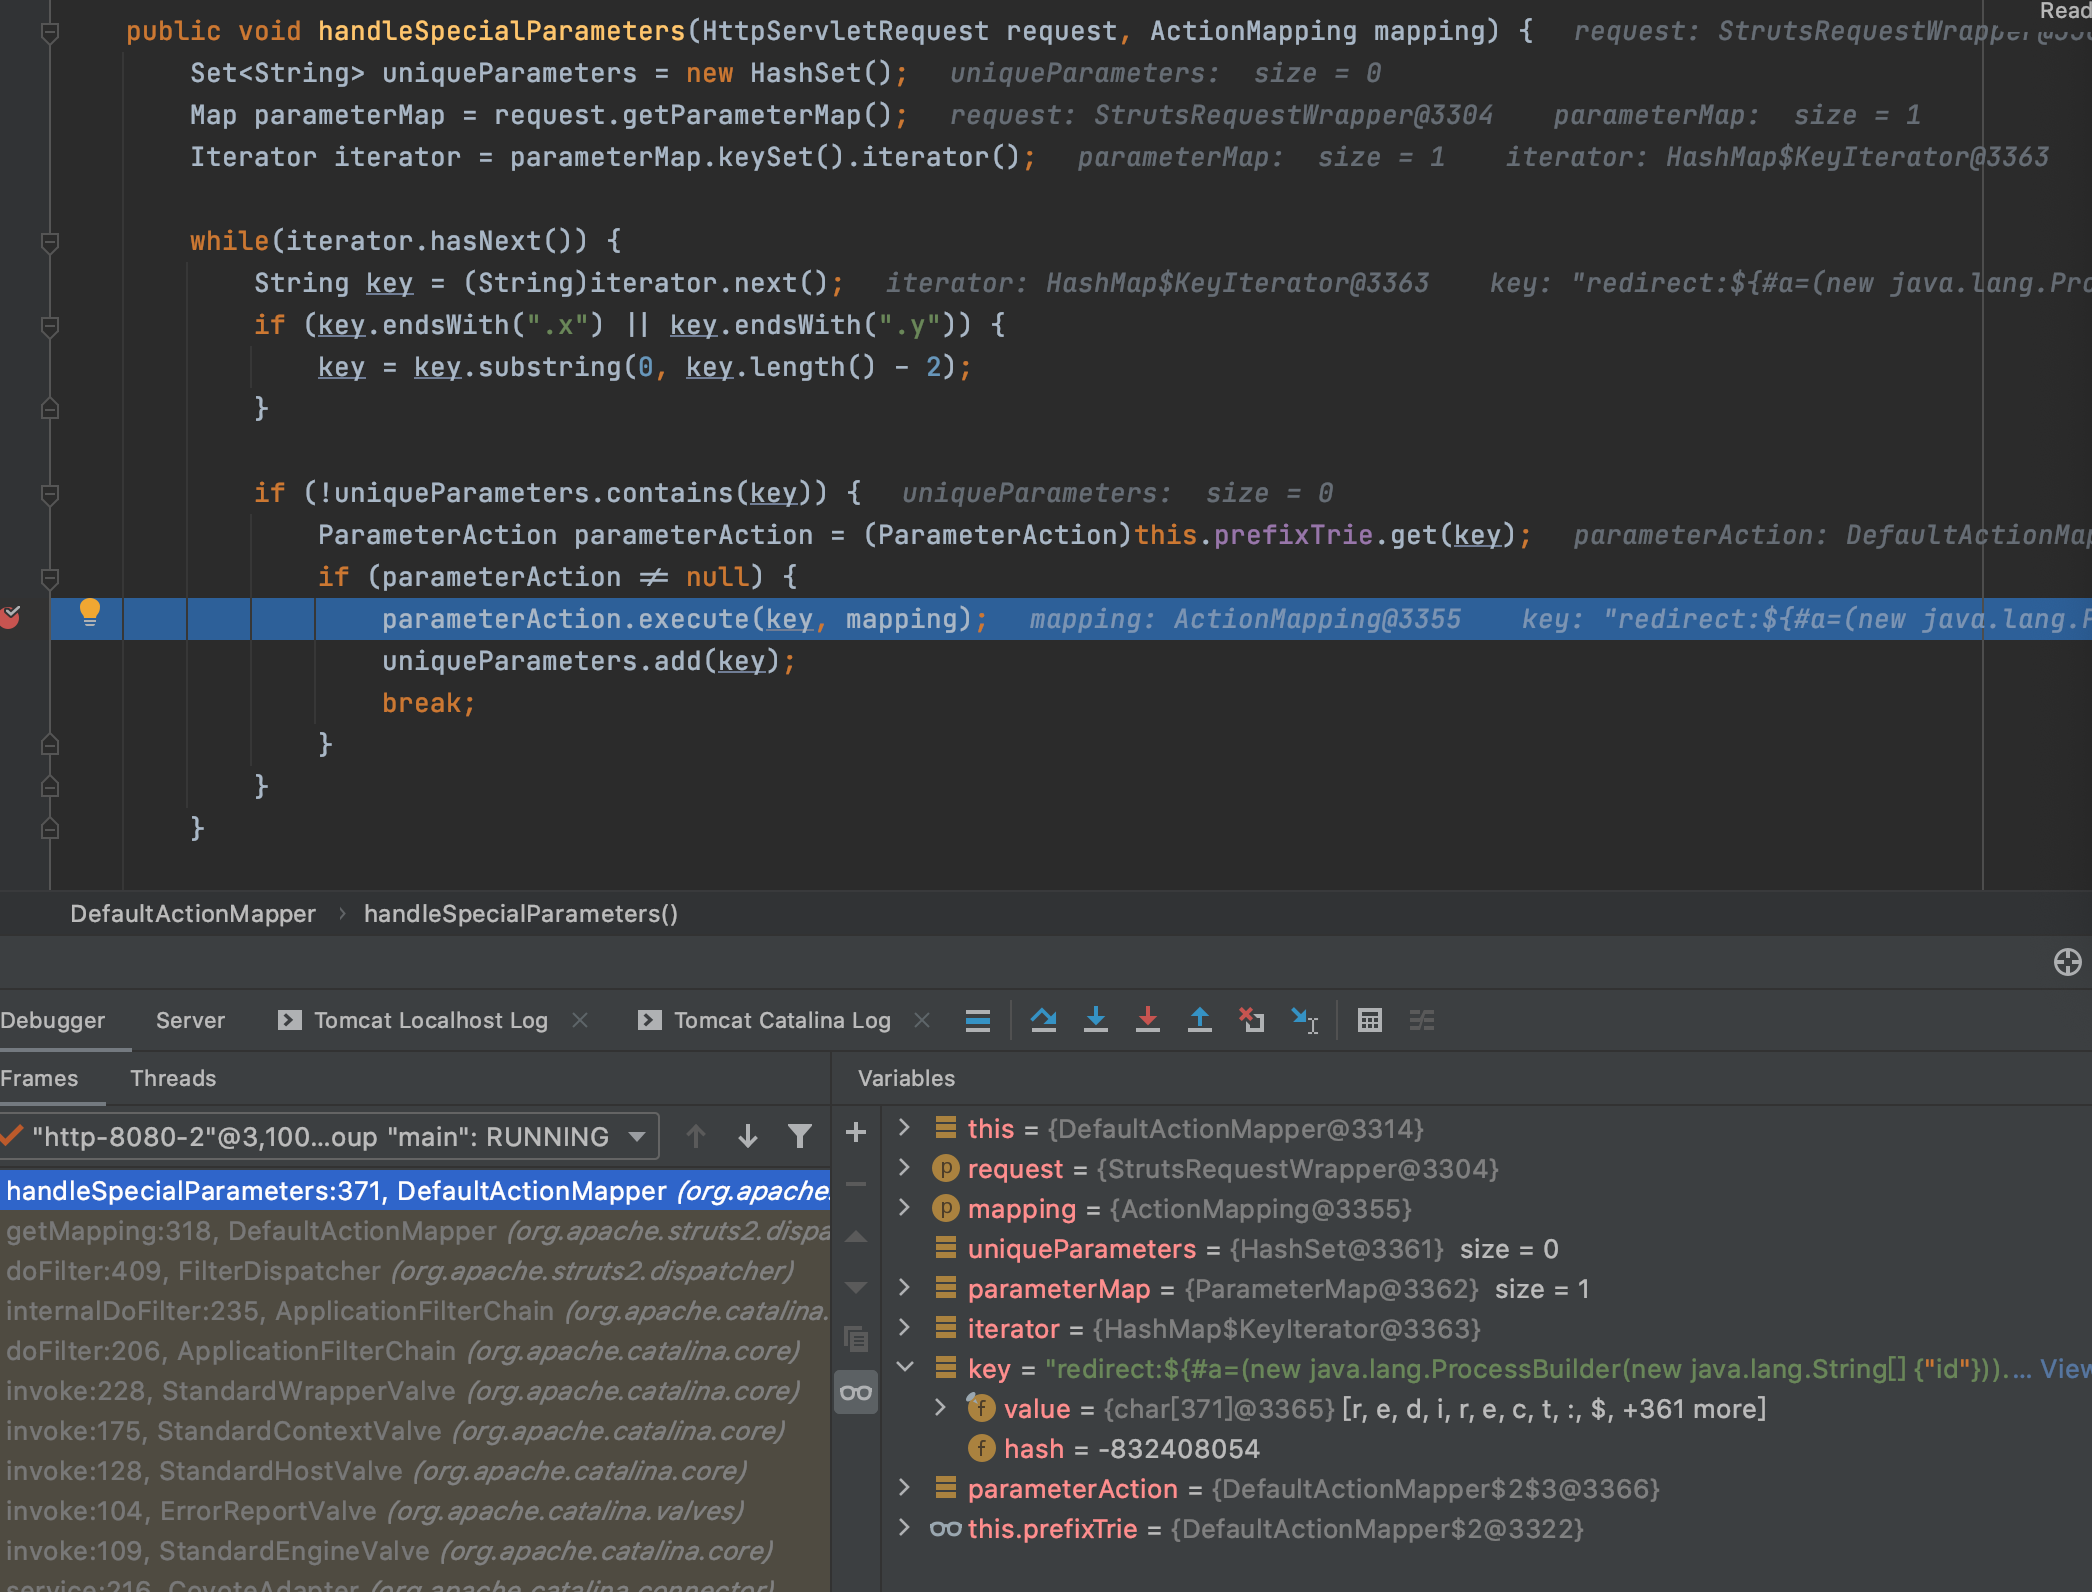The image size is (2092, 1592).
Task: Move watch down in Variables sidebar
Action: click(856, 1287)
